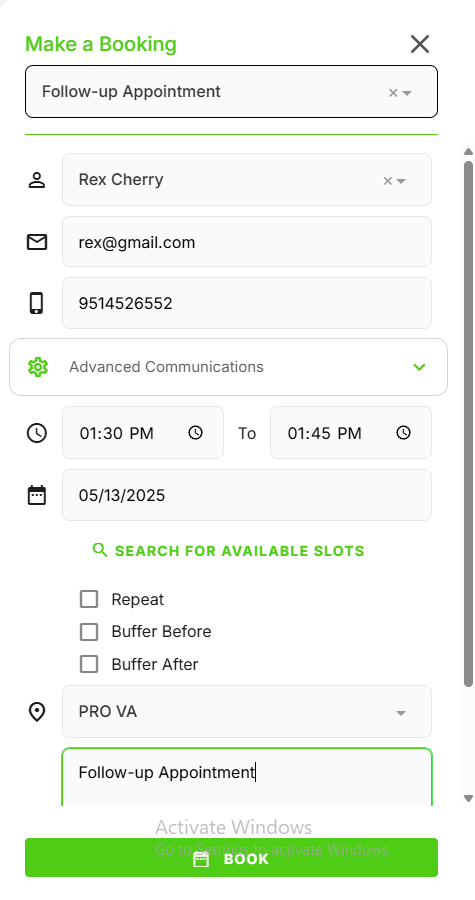
Task: Enable the Repeat checkbox
Action: click(x=89, y=599)
